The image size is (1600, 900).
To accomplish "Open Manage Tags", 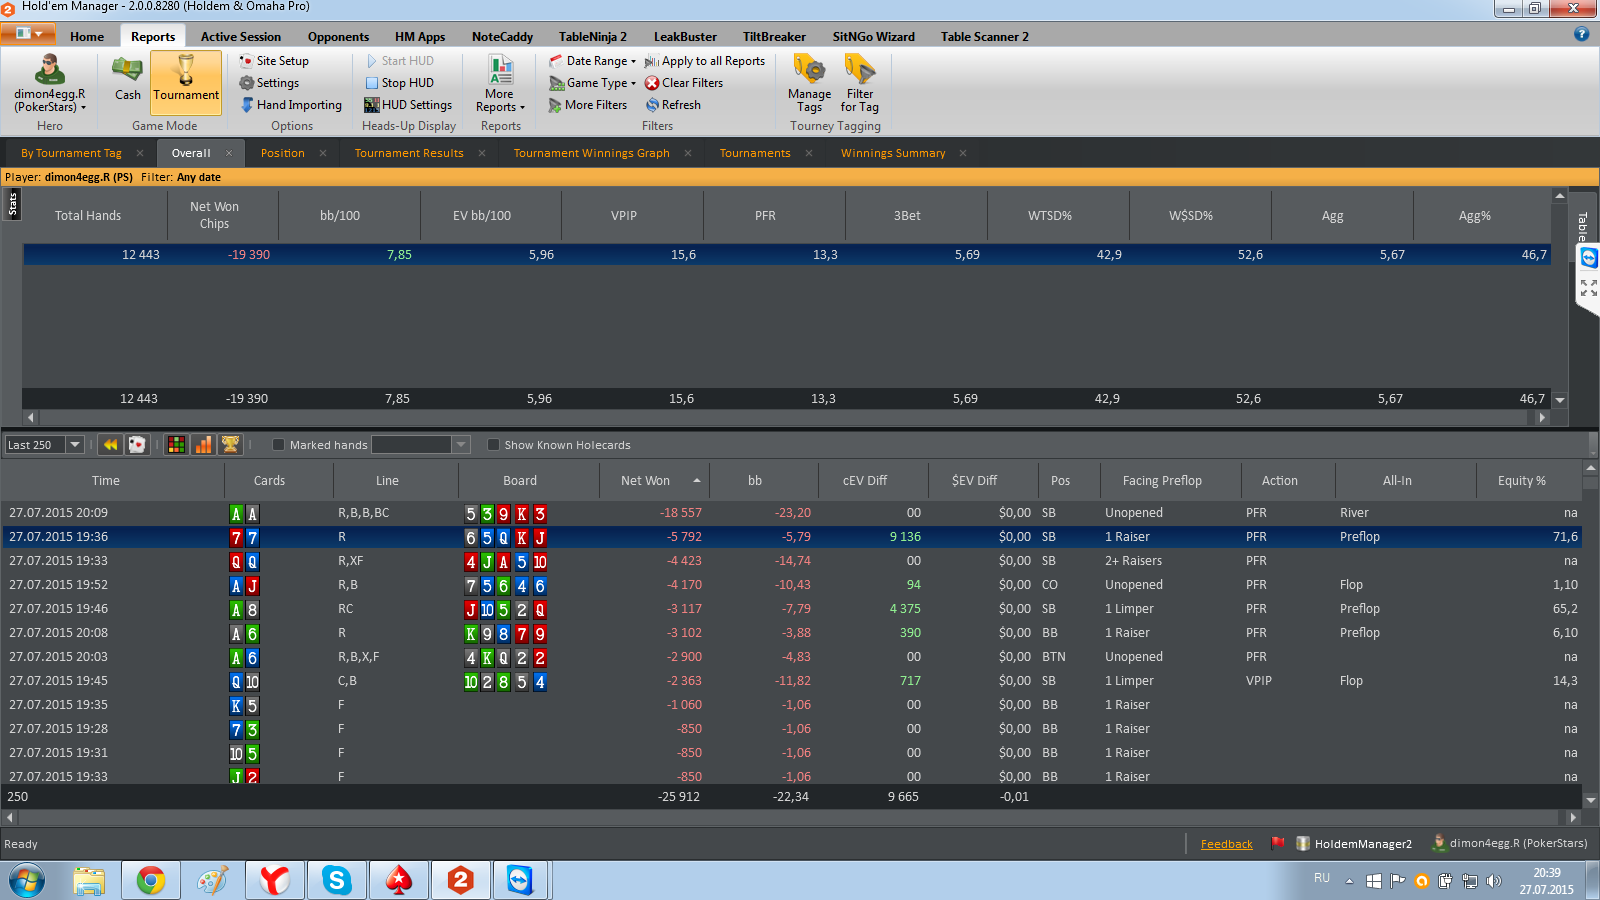I will tap(809, 83).
